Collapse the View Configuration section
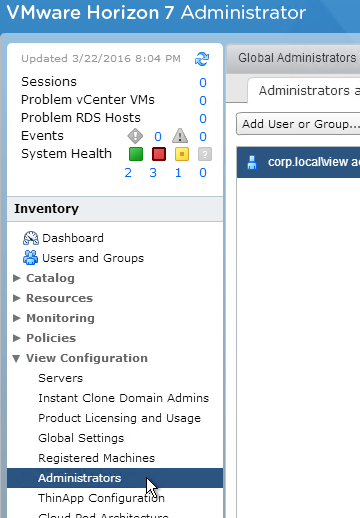 pos(16,358)
